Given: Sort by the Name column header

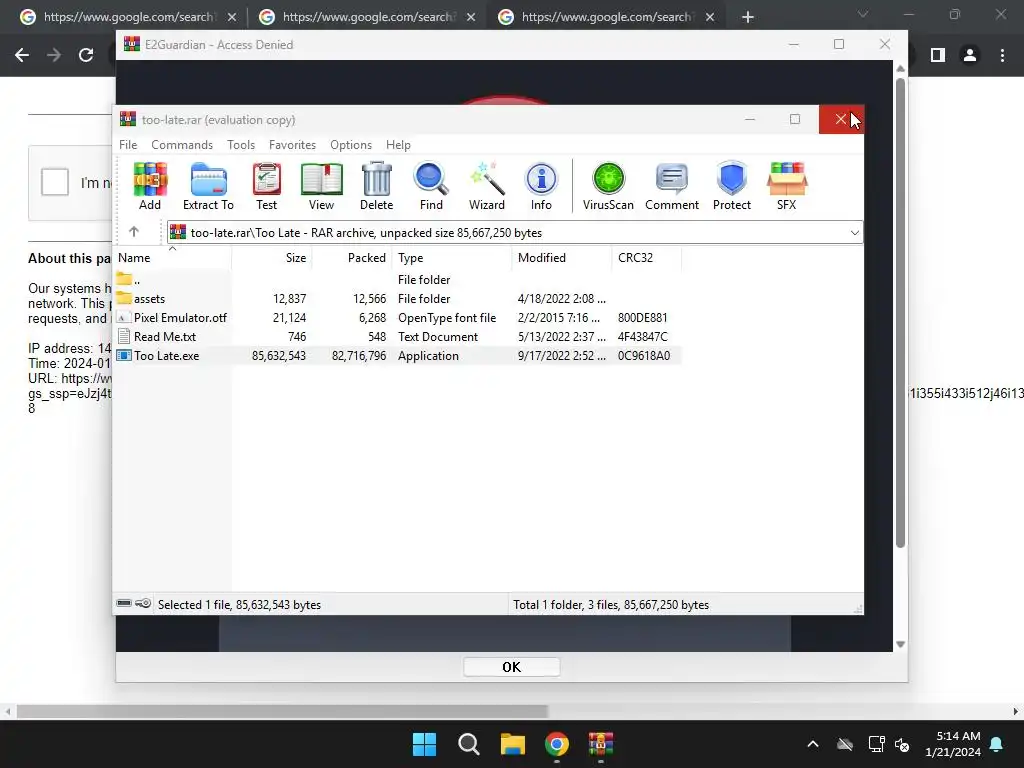Looking at the screenshot, I should coord(173,258).
